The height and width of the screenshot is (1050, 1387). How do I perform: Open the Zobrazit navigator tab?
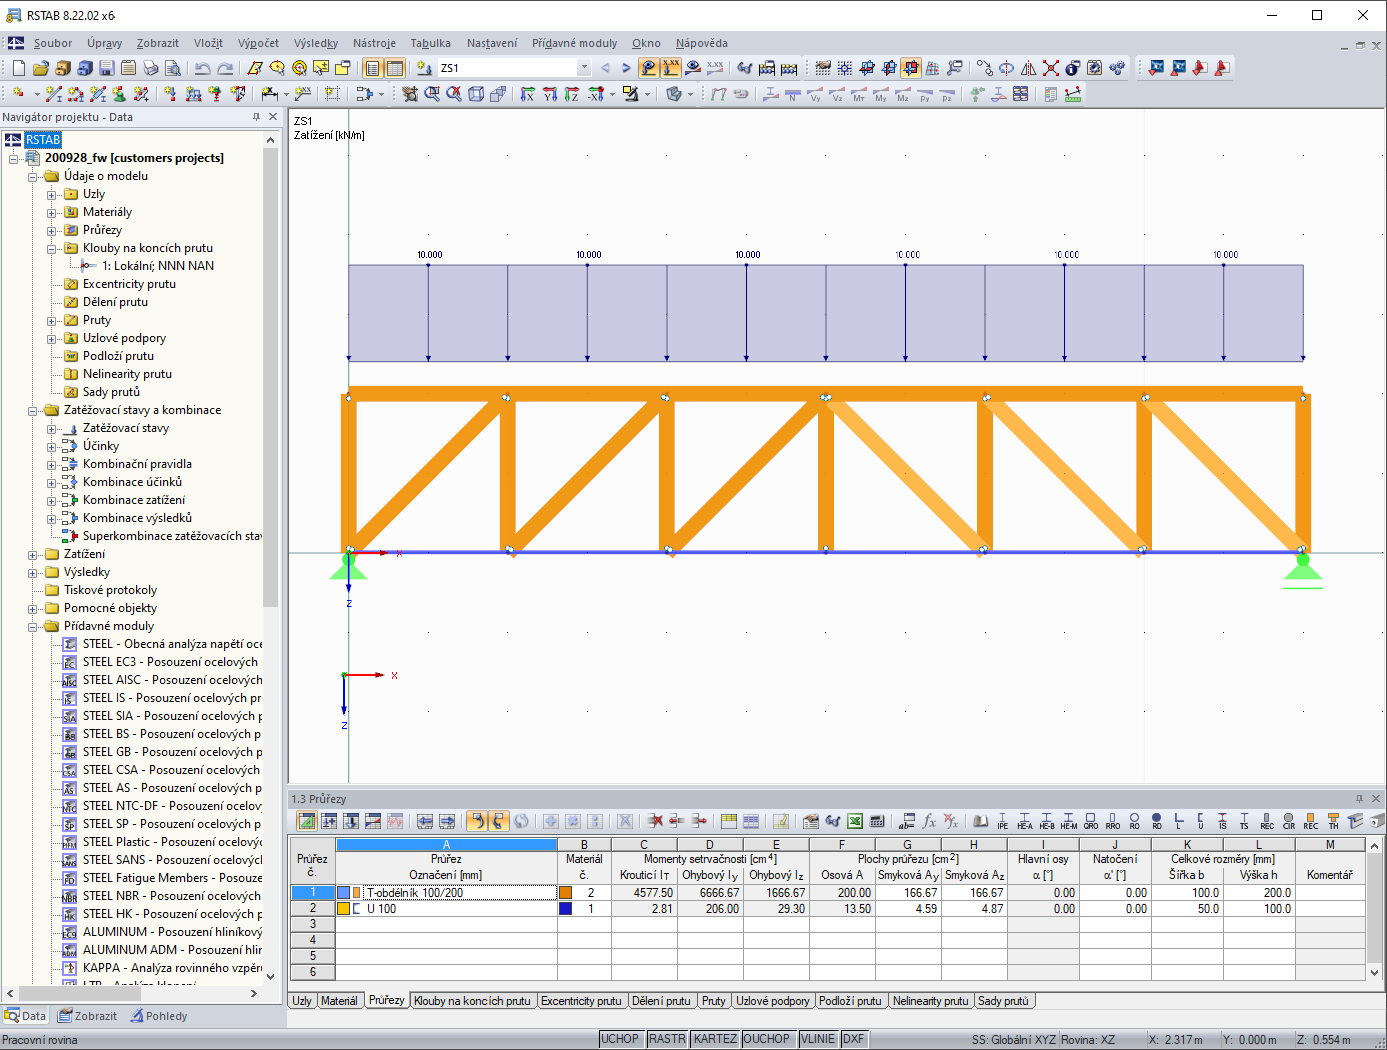click(x=88, y=1016)
